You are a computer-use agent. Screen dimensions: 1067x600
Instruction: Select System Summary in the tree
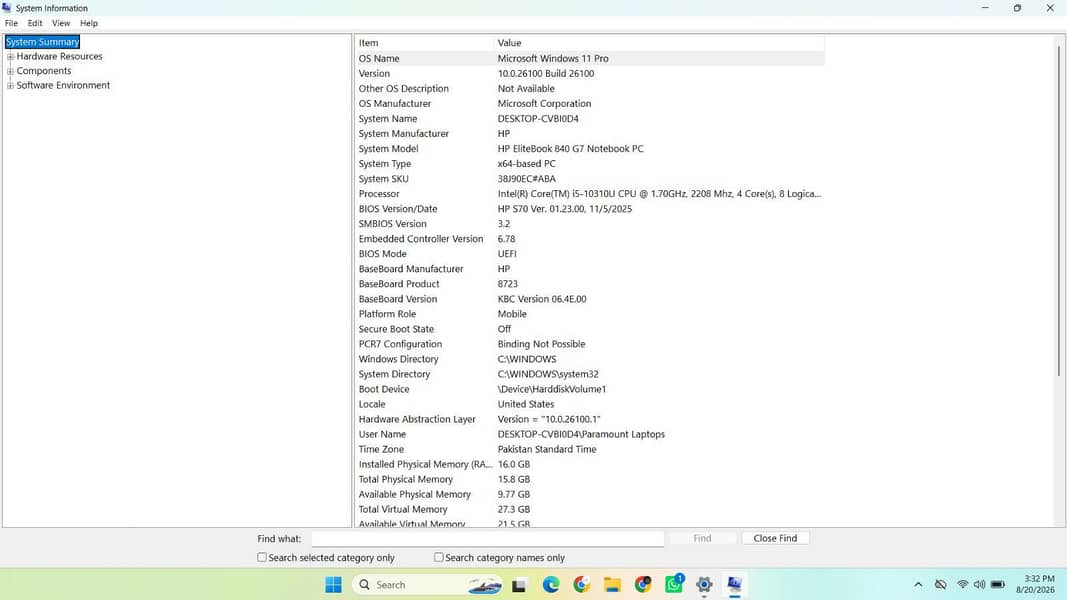click(x=42, y=41)
